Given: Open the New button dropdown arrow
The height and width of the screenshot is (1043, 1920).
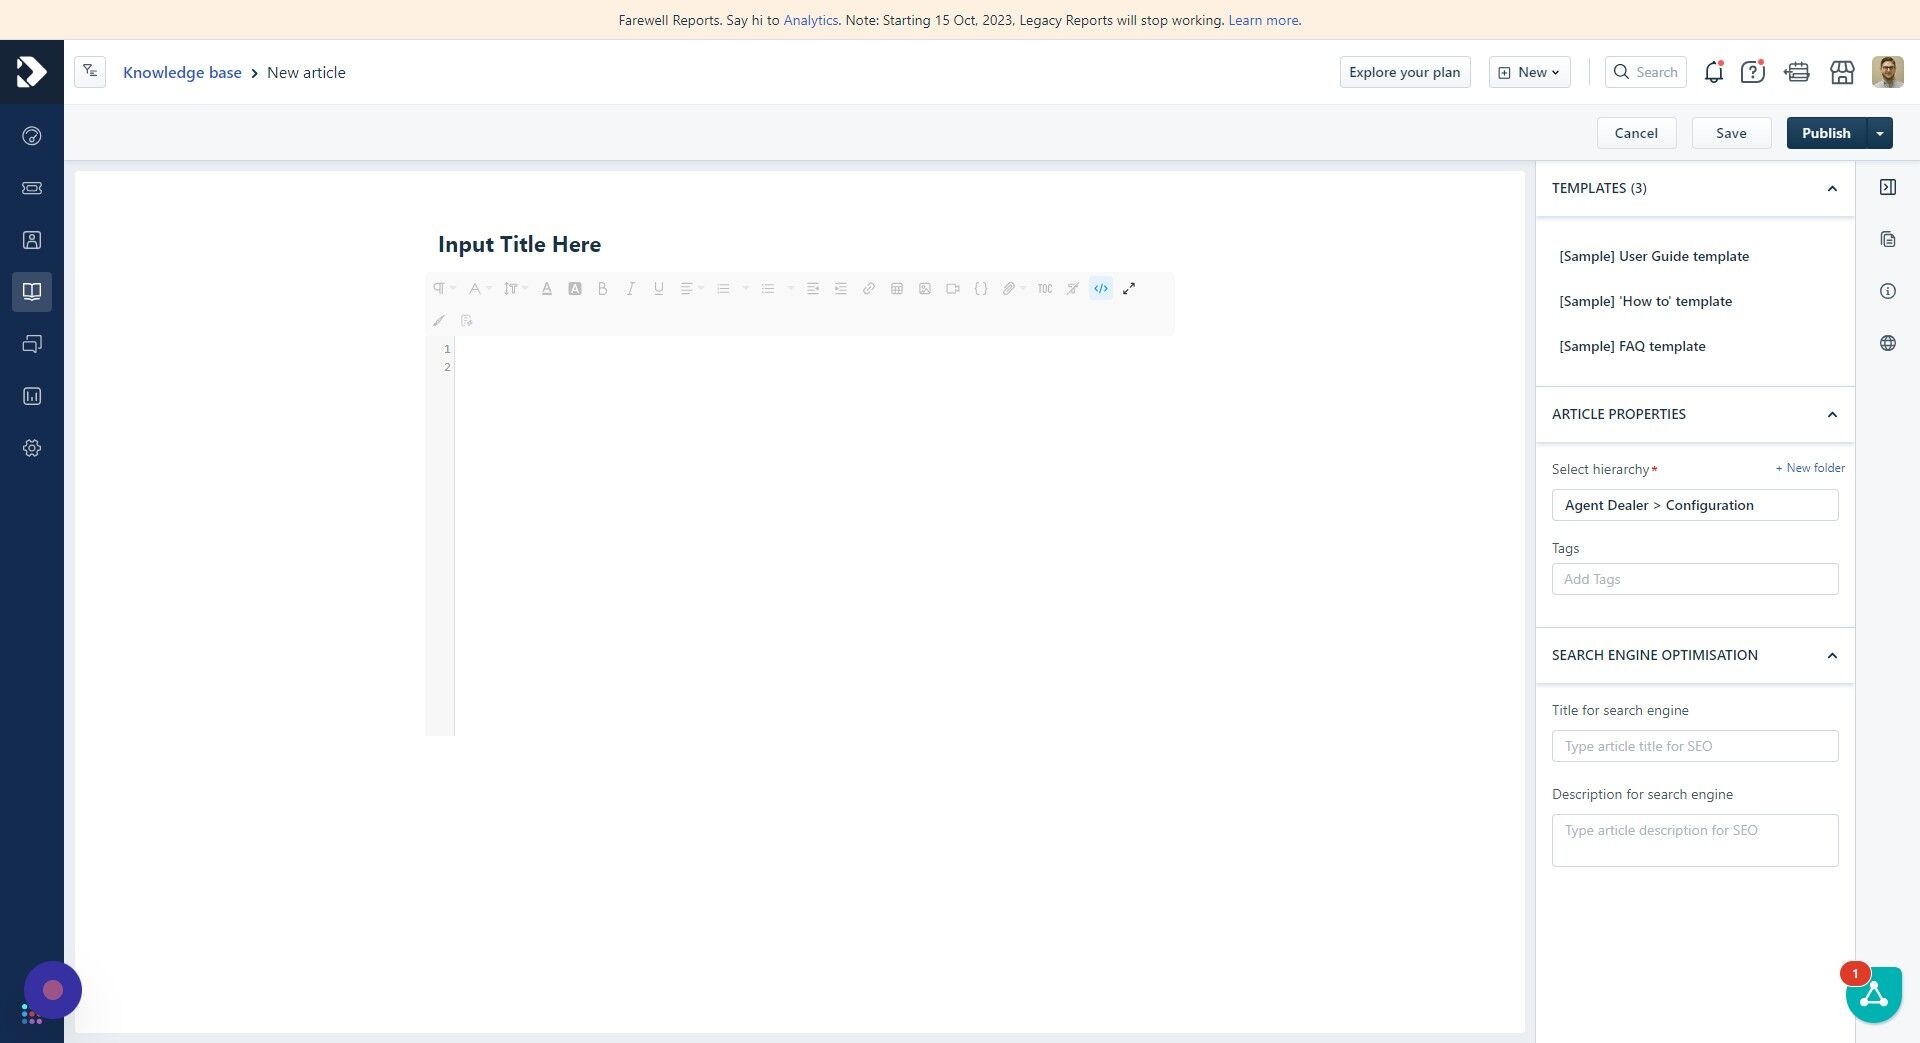Looking at the screenshot, I should [x=1556, y=72].
